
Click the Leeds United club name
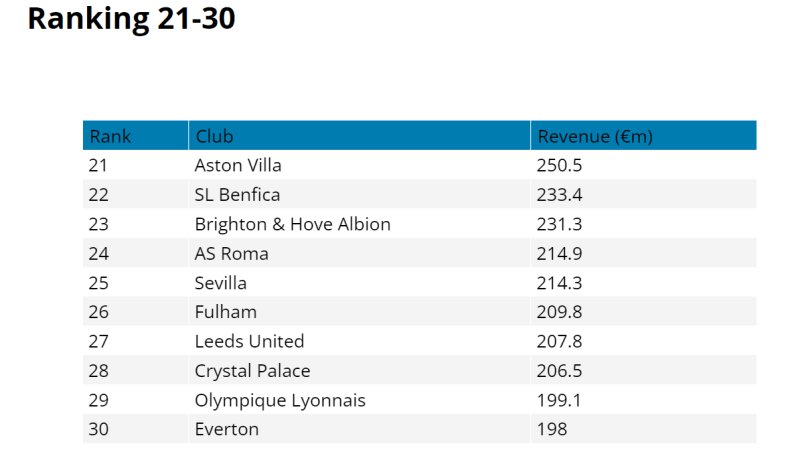[x=249, y=341]
